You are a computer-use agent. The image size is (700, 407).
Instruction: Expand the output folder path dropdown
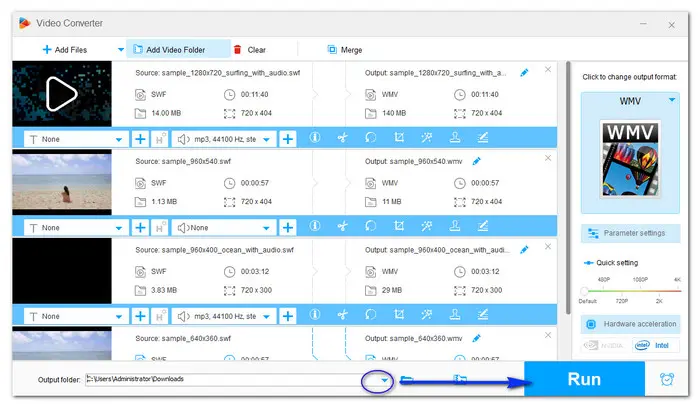point(384,380)
